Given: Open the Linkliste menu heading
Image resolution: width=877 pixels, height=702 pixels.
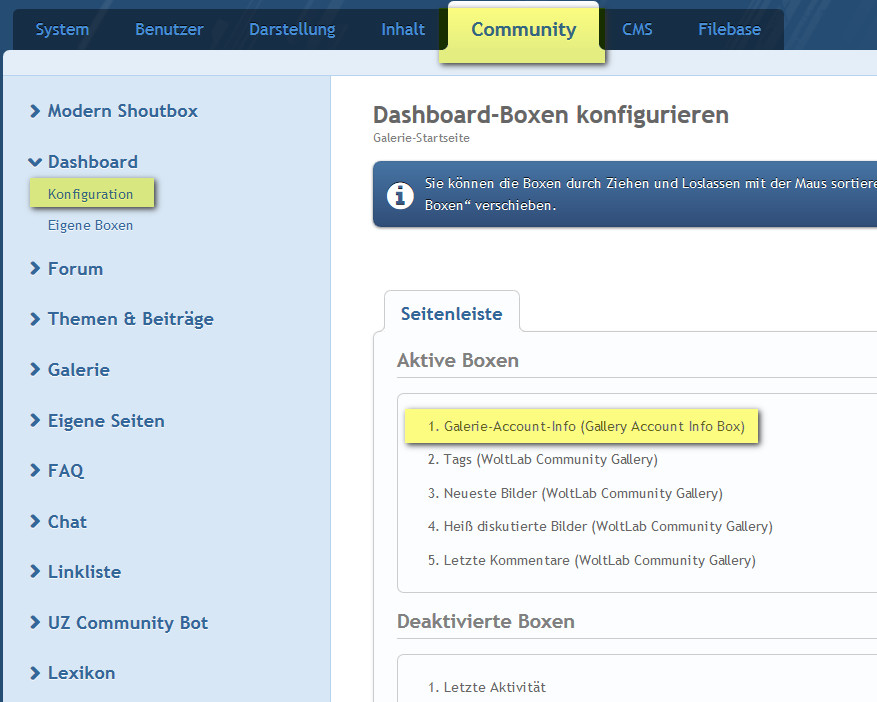Looking at the screenshot, I should (84, 572).
